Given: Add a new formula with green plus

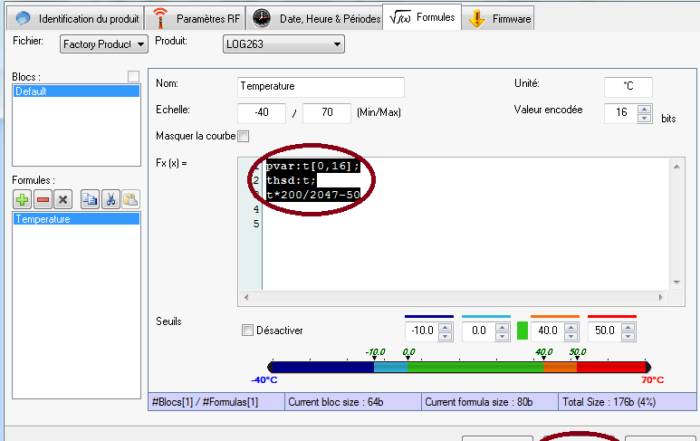Looking at the screenshot, I should coord(22,199).
